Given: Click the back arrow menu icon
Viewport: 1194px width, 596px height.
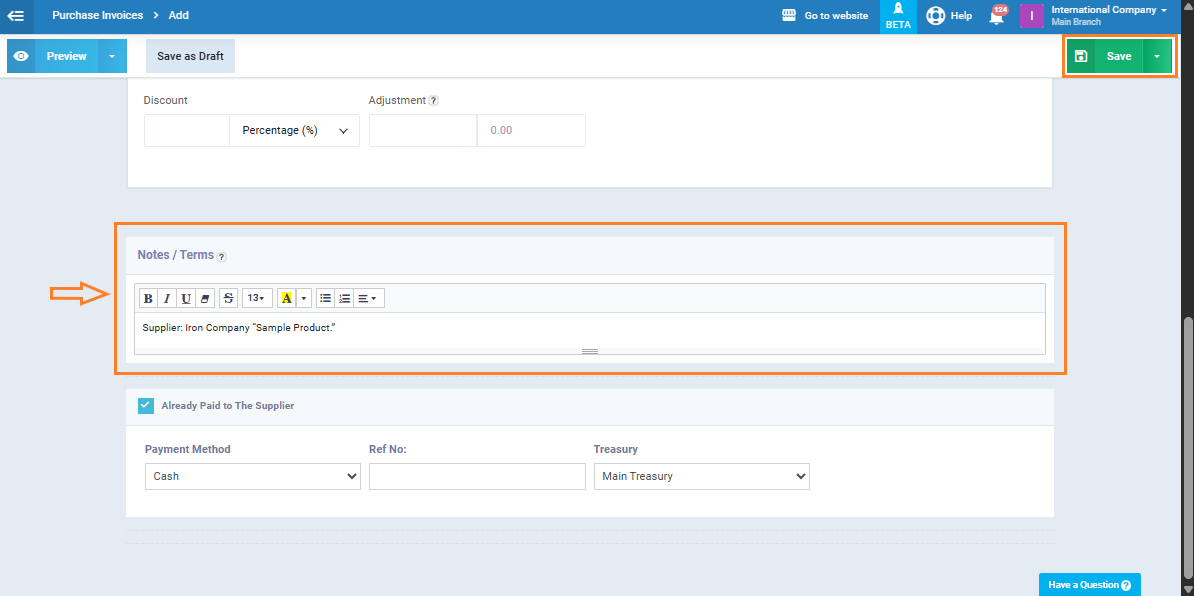Looking at the screenshot, I should click(16, 16).
